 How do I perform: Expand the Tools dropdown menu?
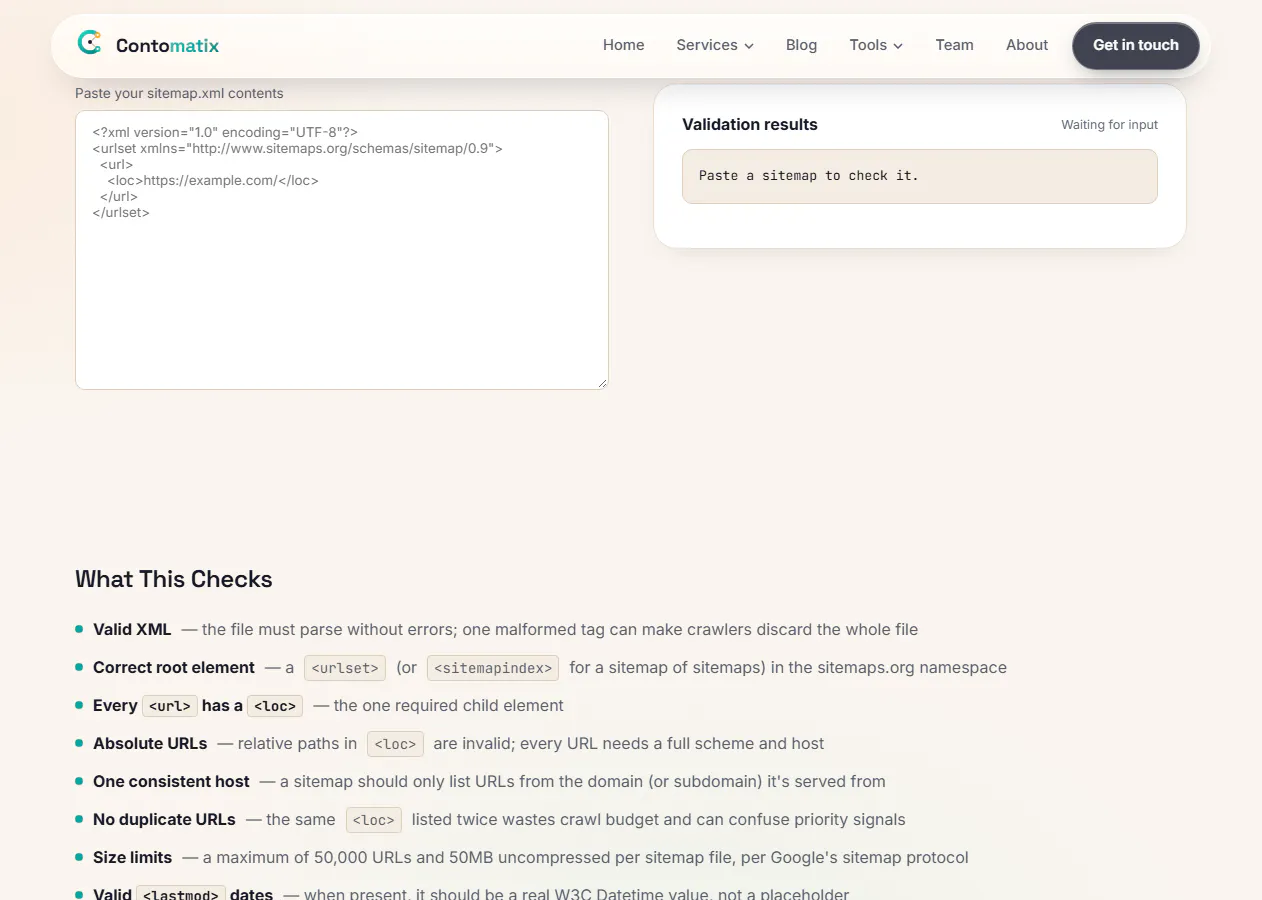876,45
